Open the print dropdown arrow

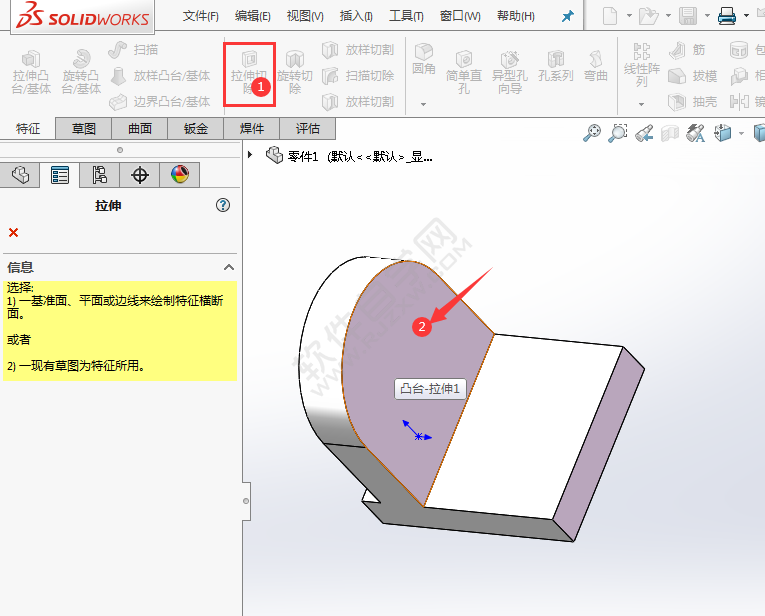[746, 16]
